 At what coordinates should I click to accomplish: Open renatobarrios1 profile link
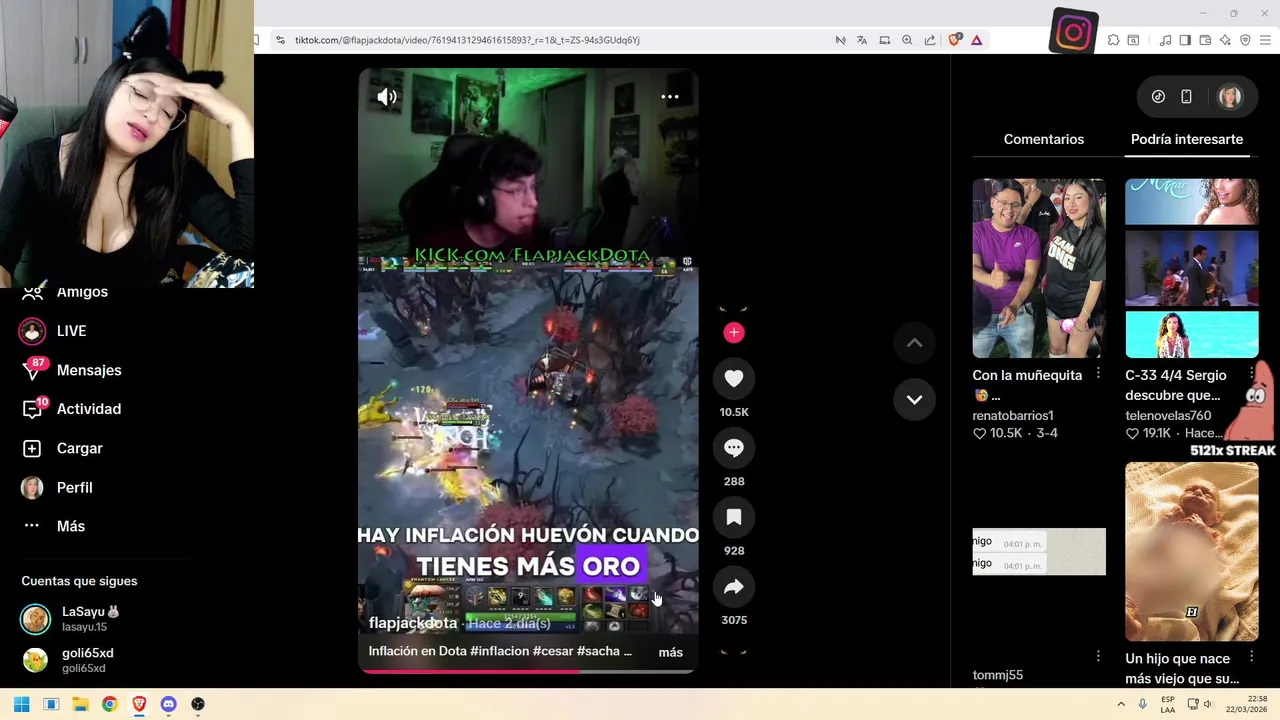point(1013,416)
